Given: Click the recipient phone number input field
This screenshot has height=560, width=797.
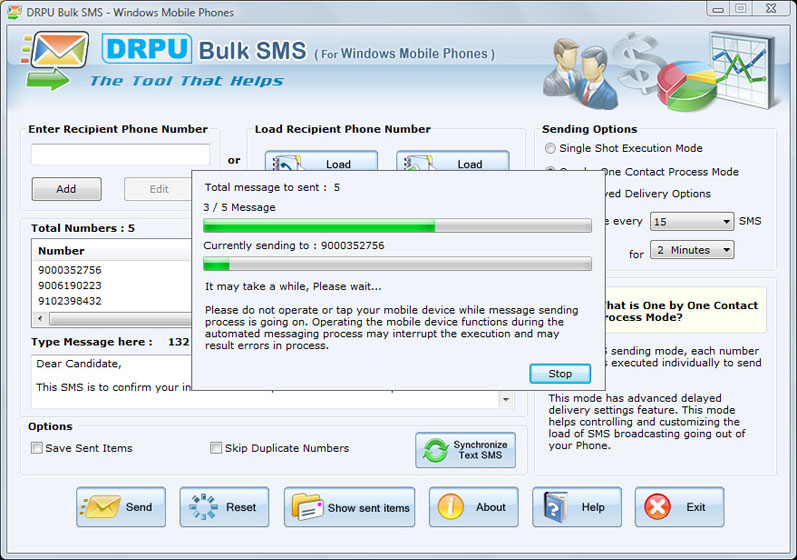Looking at the screenshot, I should pos(120,154).
